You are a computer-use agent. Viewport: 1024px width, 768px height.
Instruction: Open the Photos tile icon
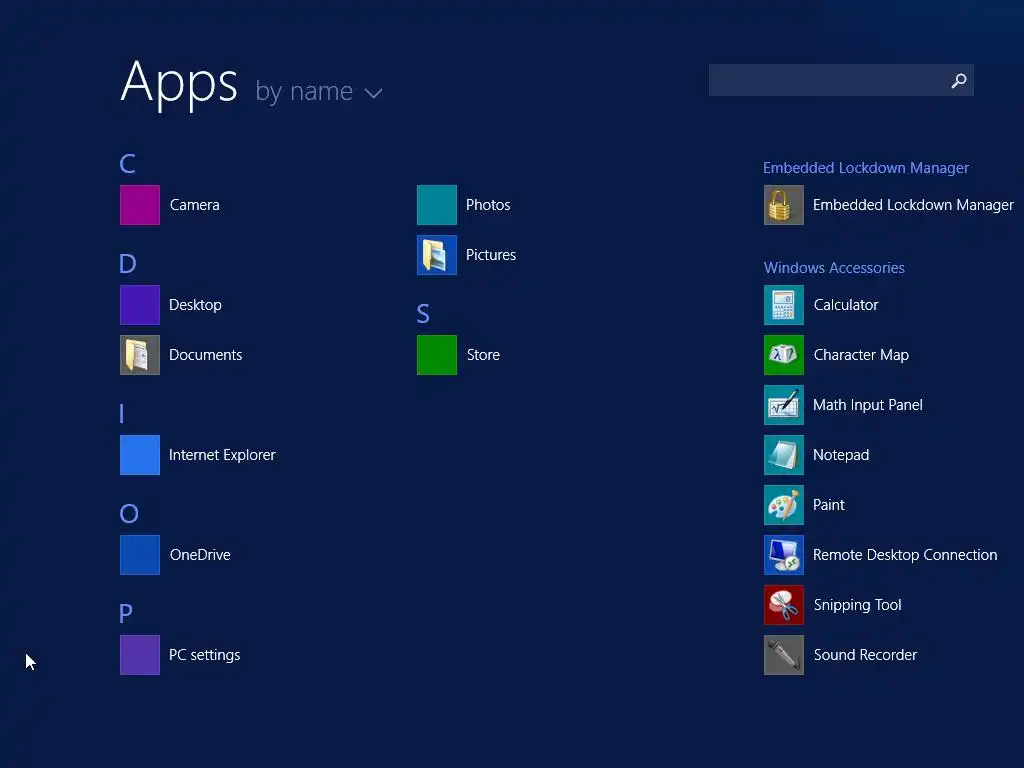tap(437, 205)
